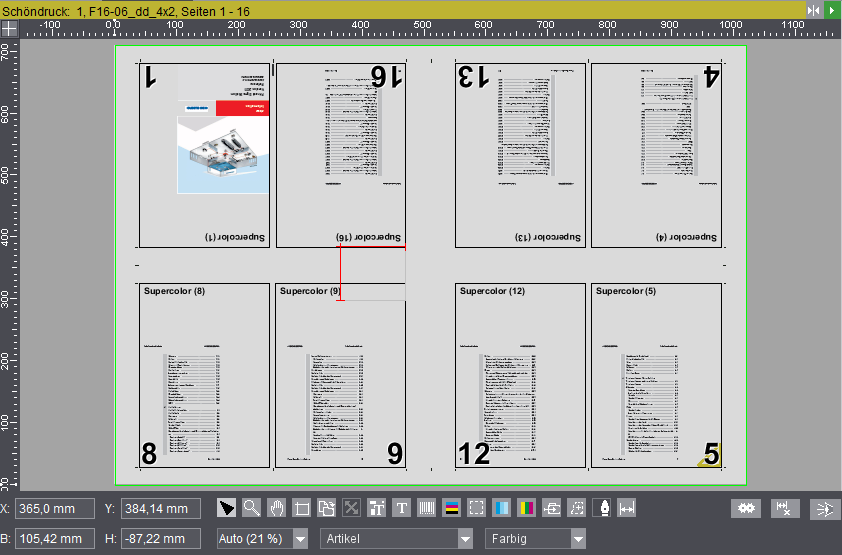This screenshot has height=555, width=842.
Task: Open the Farbig color mode dropdown
Action: point(535,538)
